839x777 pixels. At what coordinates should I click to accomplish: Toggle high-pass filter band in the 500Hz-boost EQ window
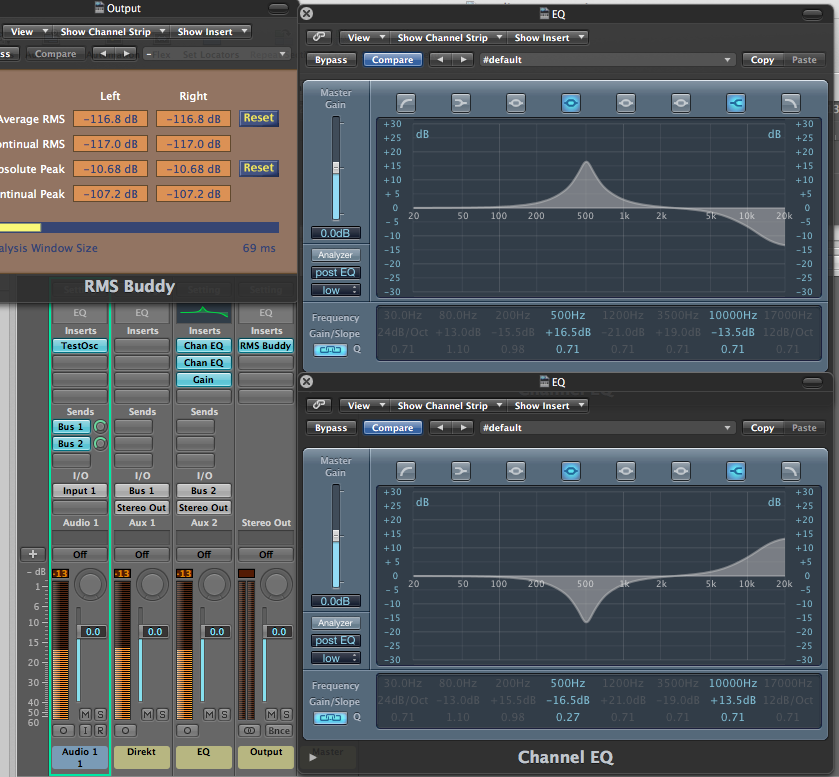coord(406,103)
